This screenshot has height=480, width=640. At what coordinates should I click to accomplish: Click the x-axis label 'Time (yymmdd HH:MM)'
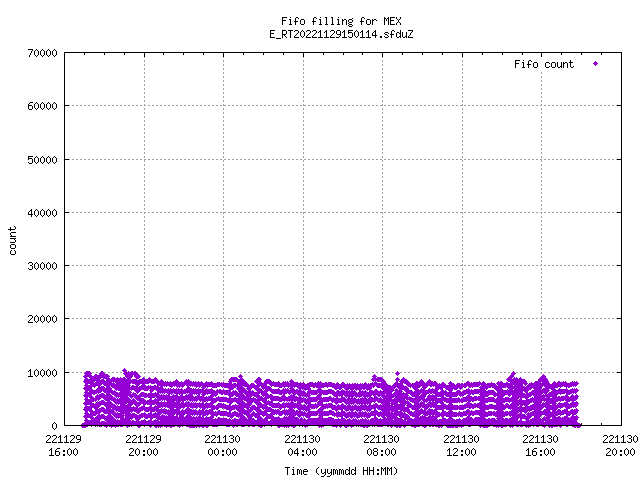click(341, 471)
